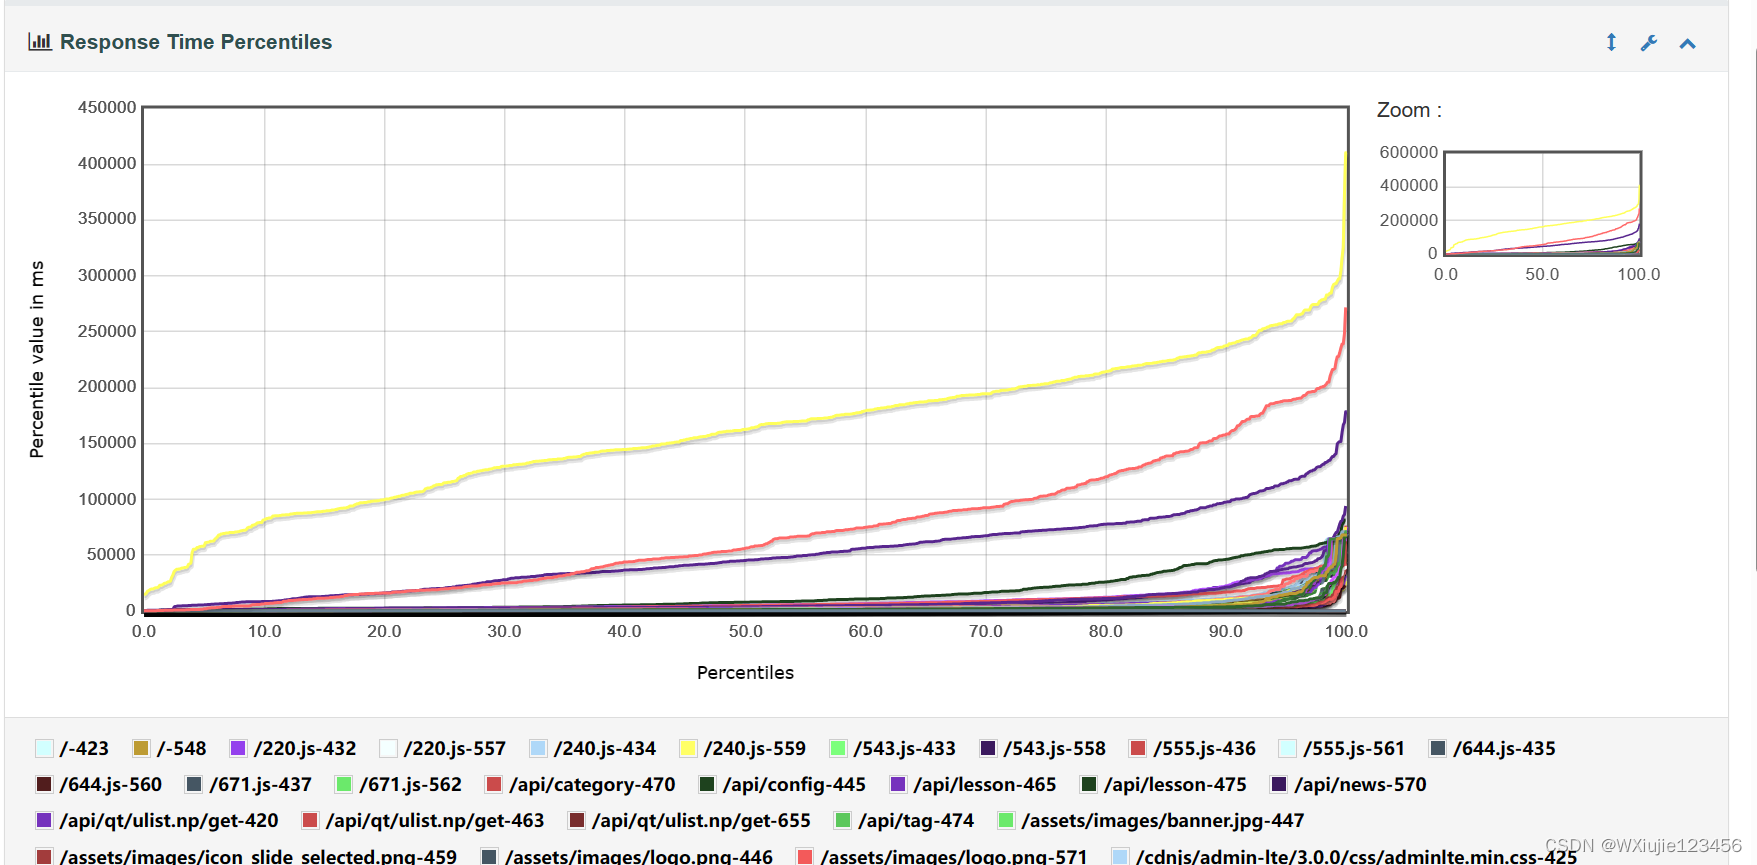Toggle the /-423 legend swatch
1757x865 pixels.
click(44, 749)
